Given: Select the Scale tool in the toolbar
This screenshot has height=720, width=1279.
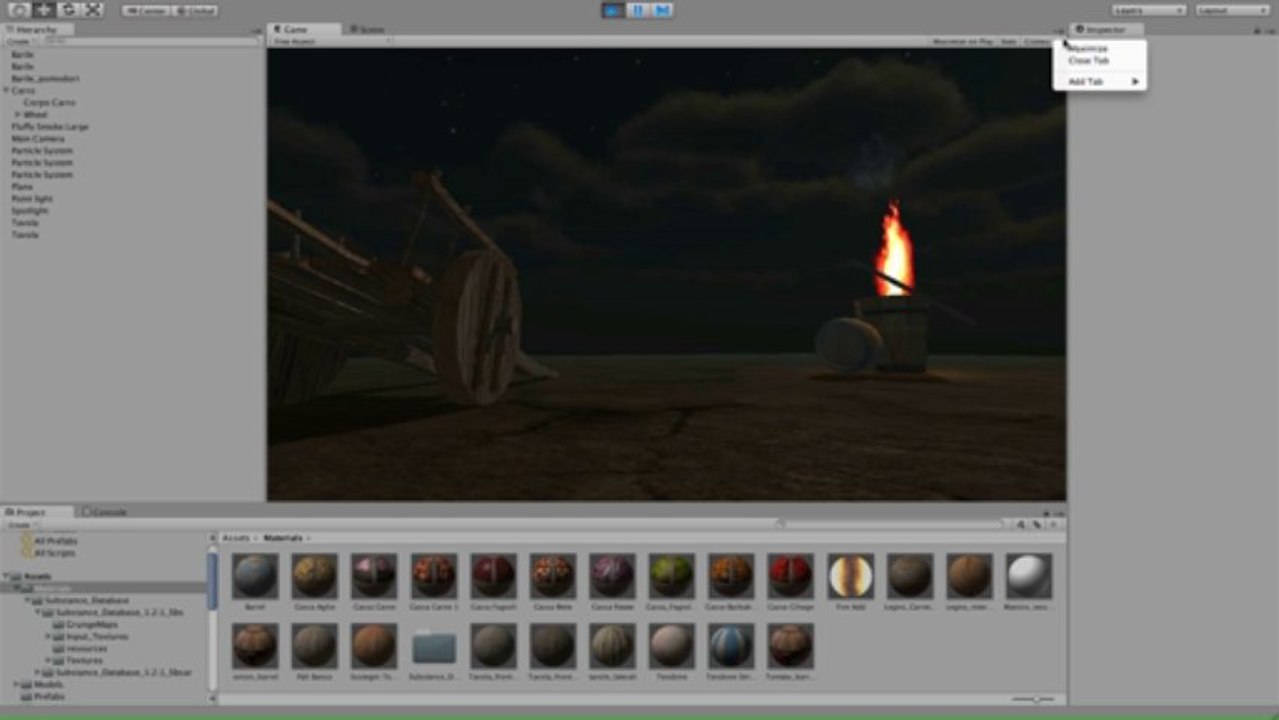Looking at the screenshot, I should point(92,10).
